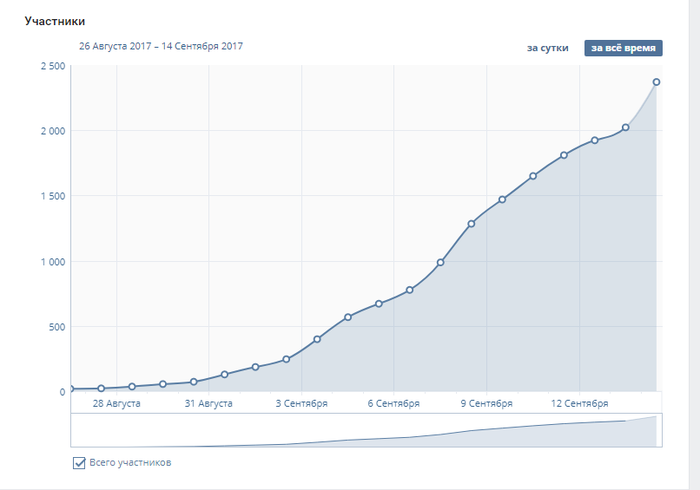Click the "6 Сентября" axis label
The width and height of the screenshot is (700, 490).
(x=393, y=404)
